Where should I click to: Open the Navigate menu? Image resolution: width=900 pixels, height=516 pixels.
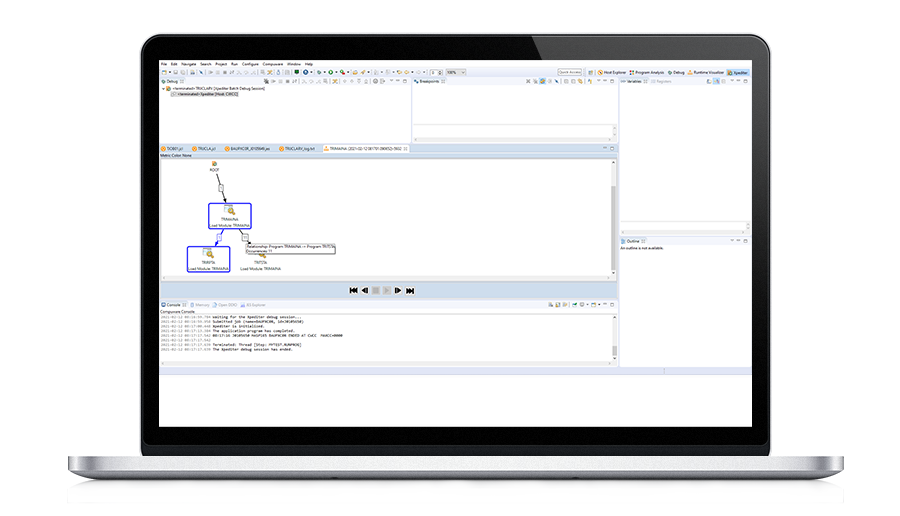(x=189, y=63)
